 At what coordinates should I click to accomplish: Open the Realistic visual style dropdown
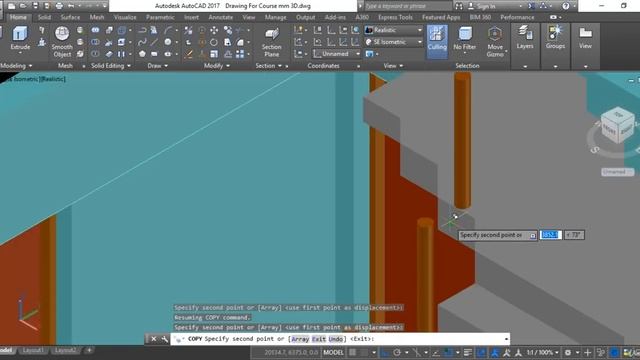point(394,30)
